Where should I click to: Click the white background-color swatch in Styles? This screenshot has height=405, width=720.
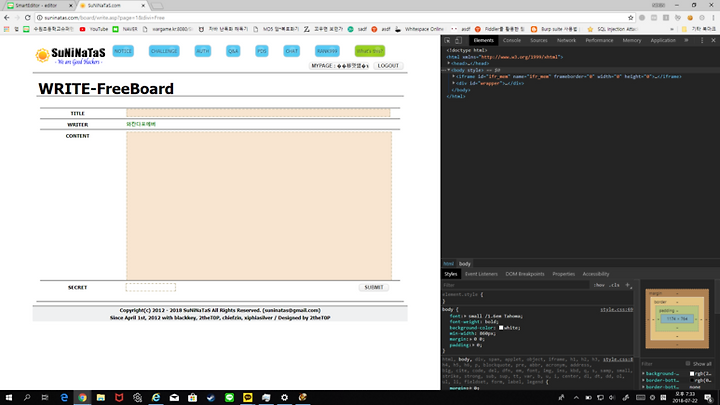coord(501,328)
